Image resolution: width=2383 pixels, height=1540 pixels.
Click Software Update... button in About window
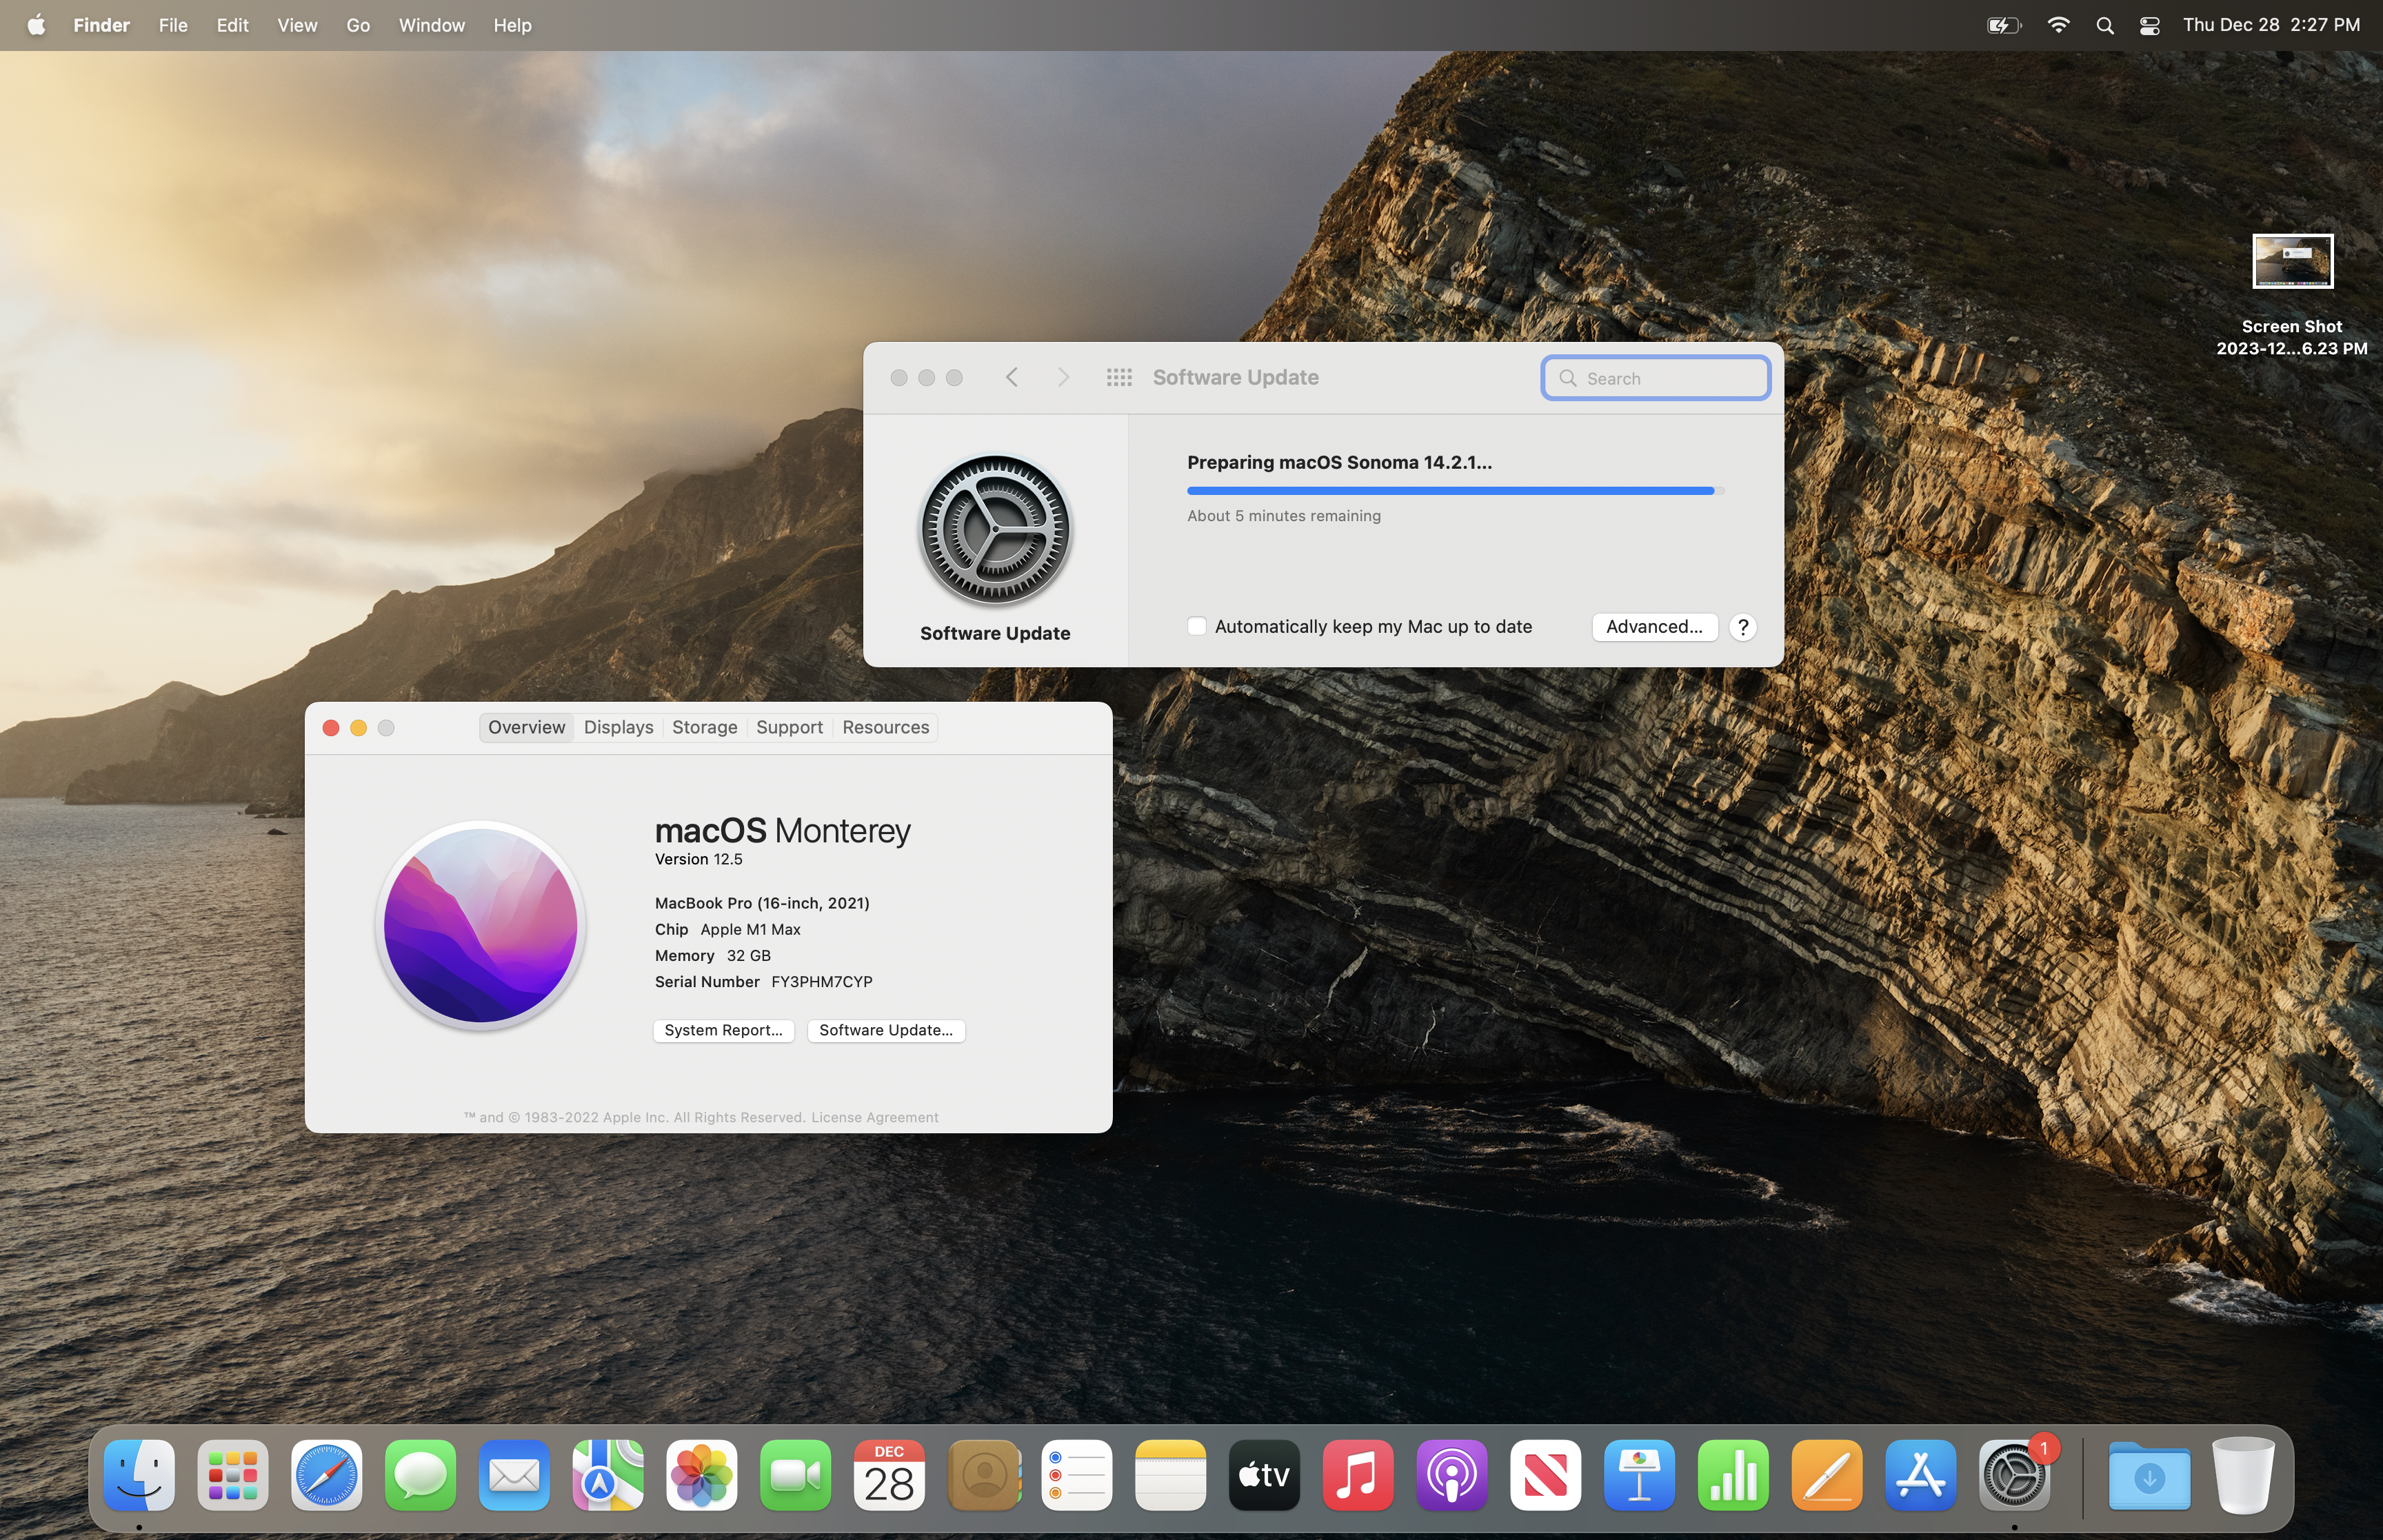[x=886, y=1030]
